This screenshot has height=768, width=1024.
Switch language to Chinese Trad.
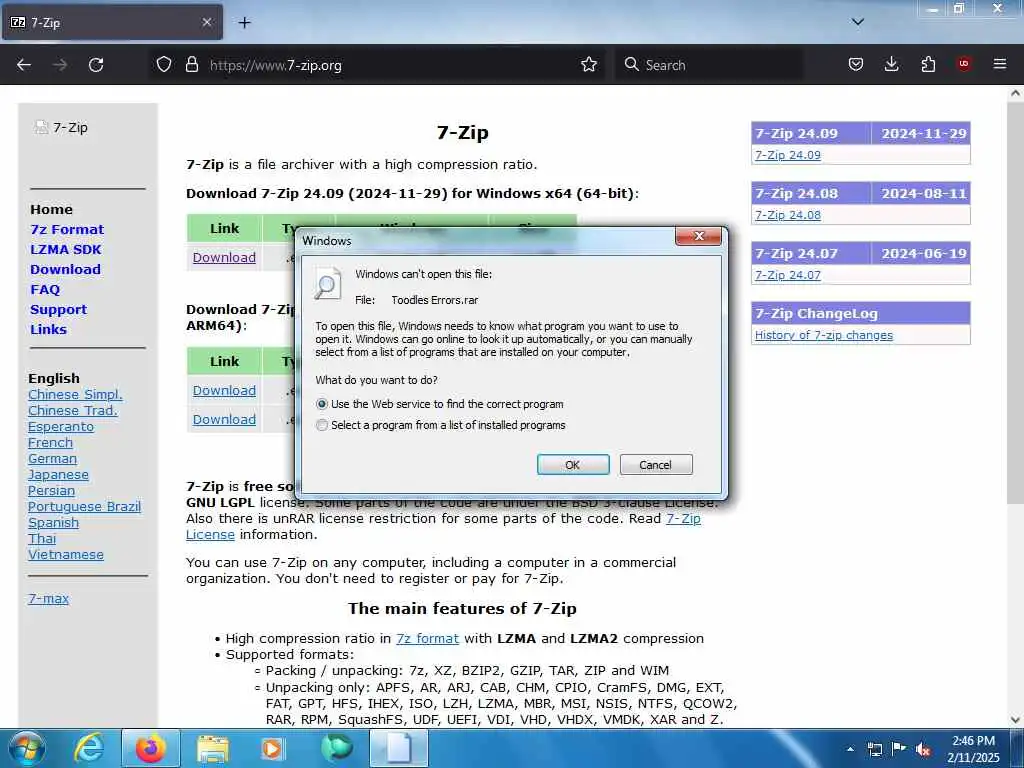[x=72, y=411]
